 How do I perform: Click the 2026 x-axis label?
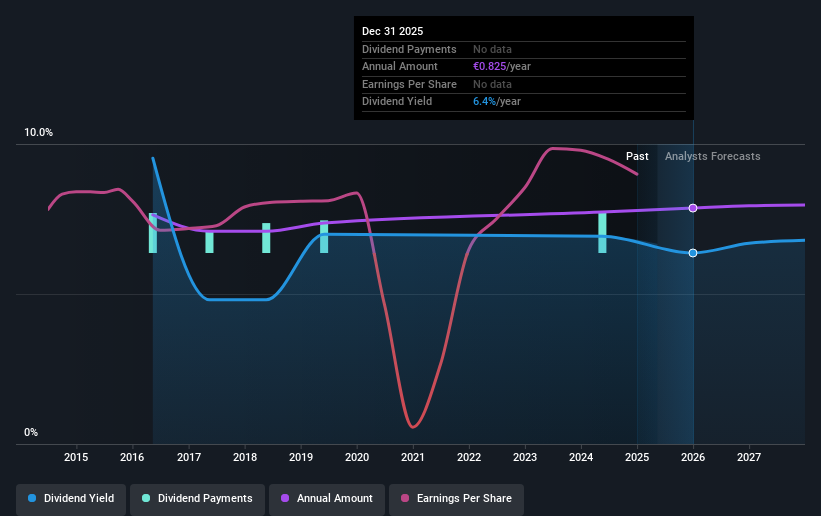[693, 457]
